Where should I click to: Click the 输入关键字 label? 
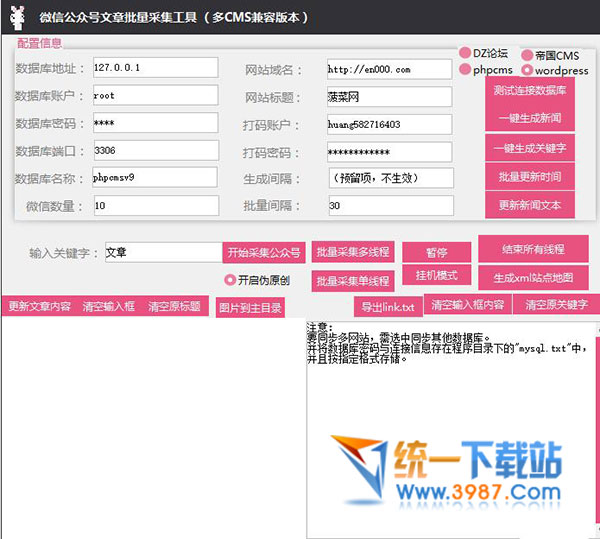(x=64, y=253)
